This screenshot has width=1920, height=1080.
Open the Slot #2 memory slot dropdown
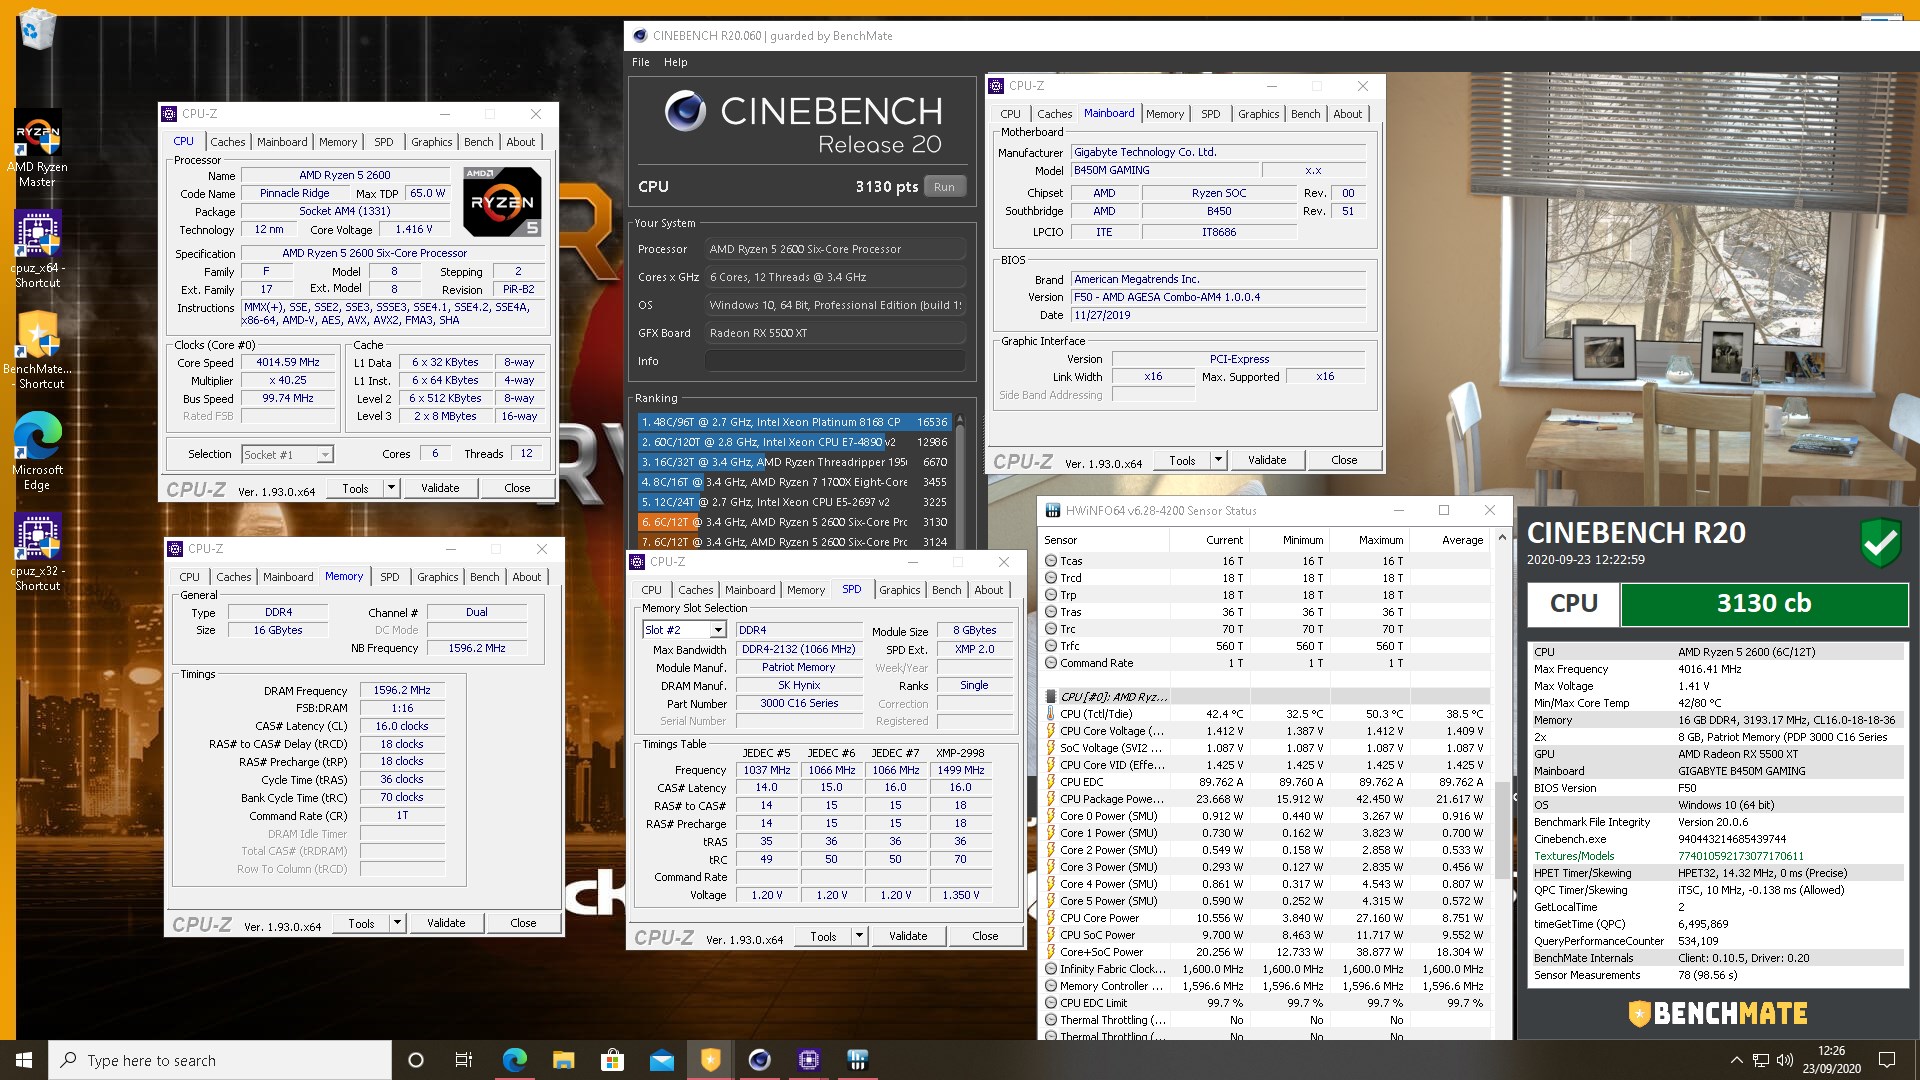(x=684, y=630)
